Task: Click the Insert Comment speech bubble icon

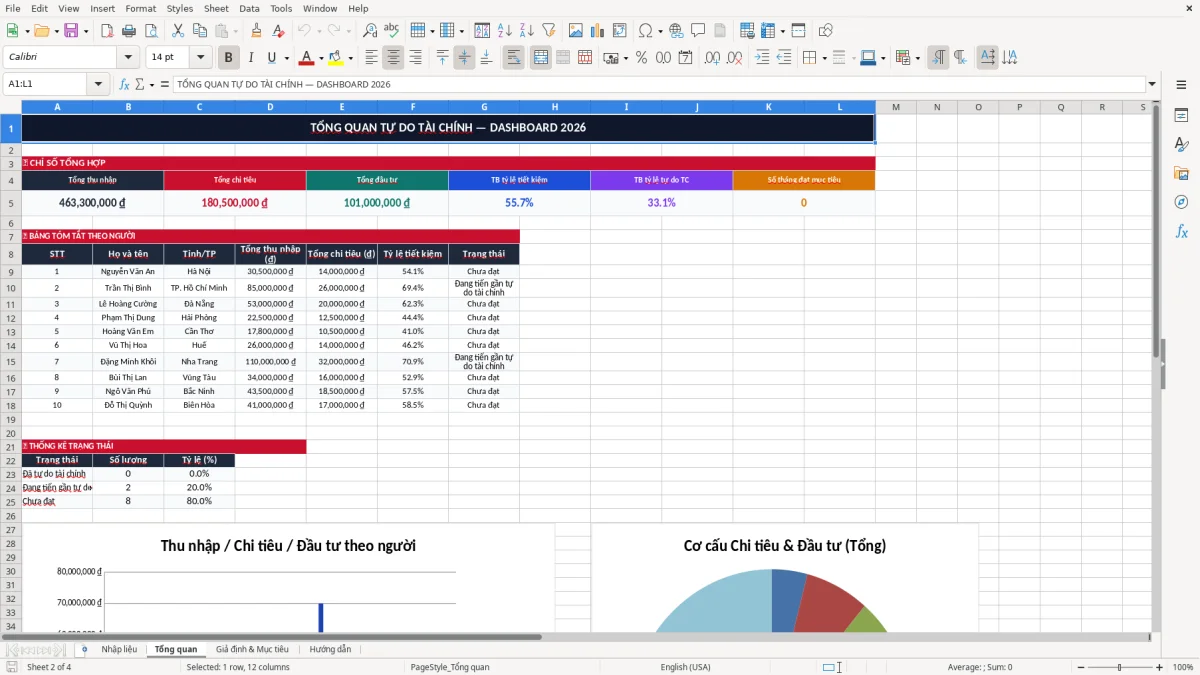Action: click(698, 30)
